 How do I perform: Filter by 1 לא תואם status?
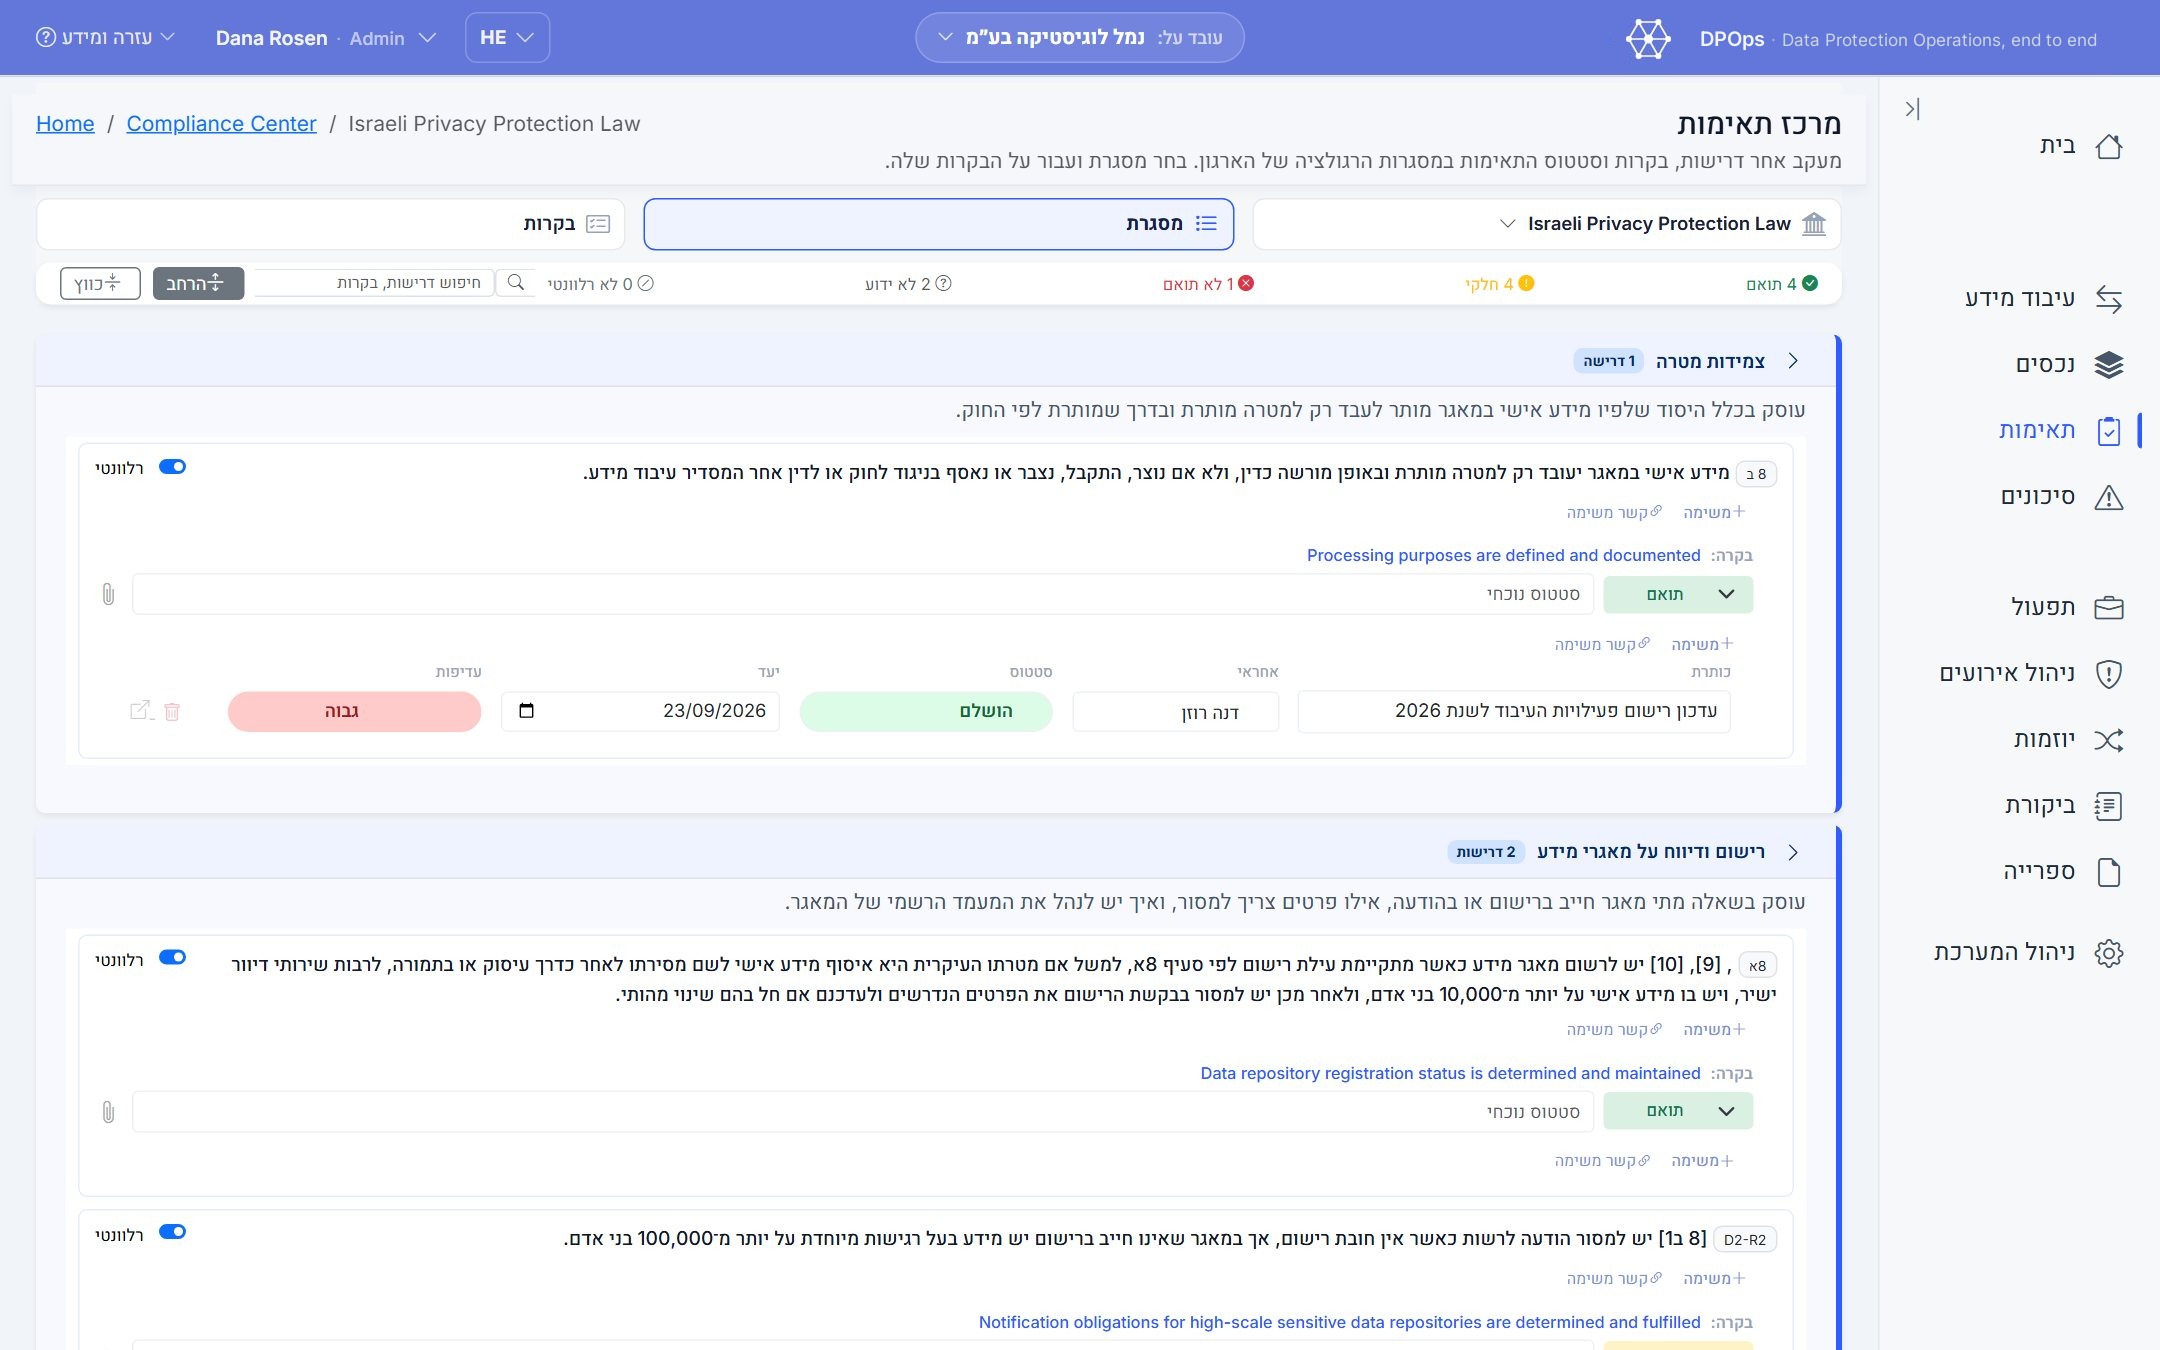tap(1208, 284)
